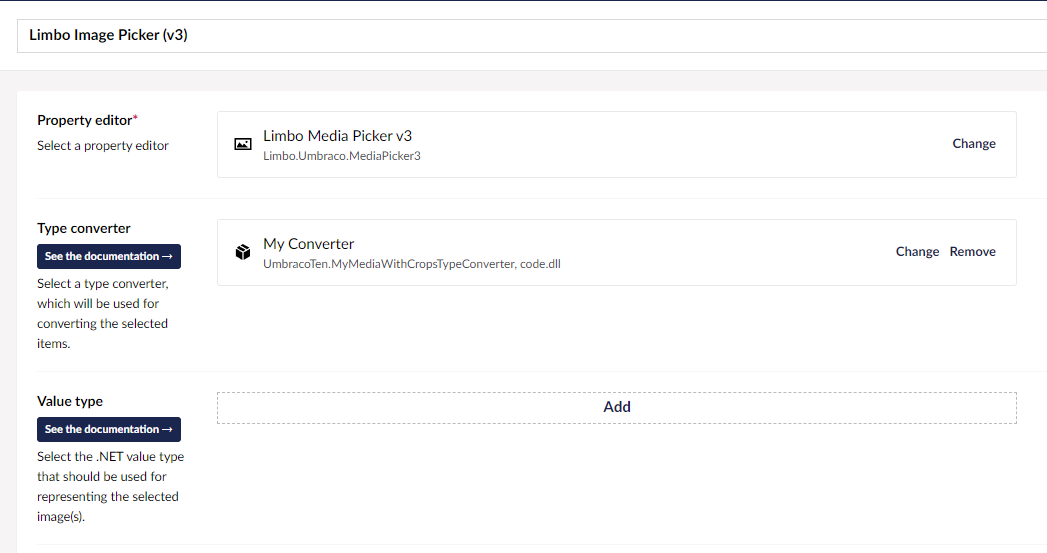This screenshot has height=553, width=1047.
Task: Select the 'UmbracoTen.MyMediaWithCropsTypeConverter, code.dll' text
Action: 412,264
